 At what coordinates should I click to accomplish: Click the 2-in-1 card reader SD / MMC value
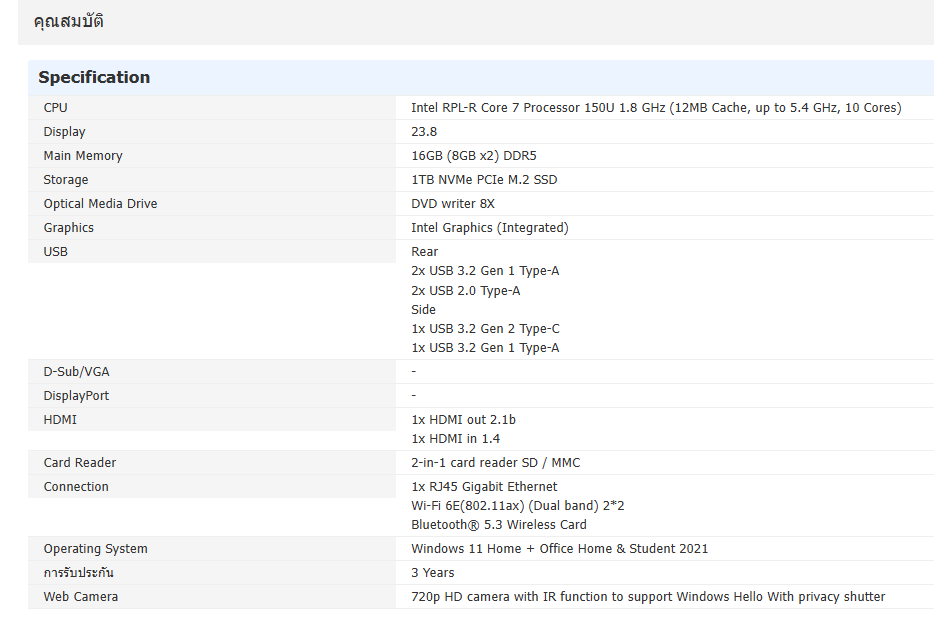pos(496,462)
